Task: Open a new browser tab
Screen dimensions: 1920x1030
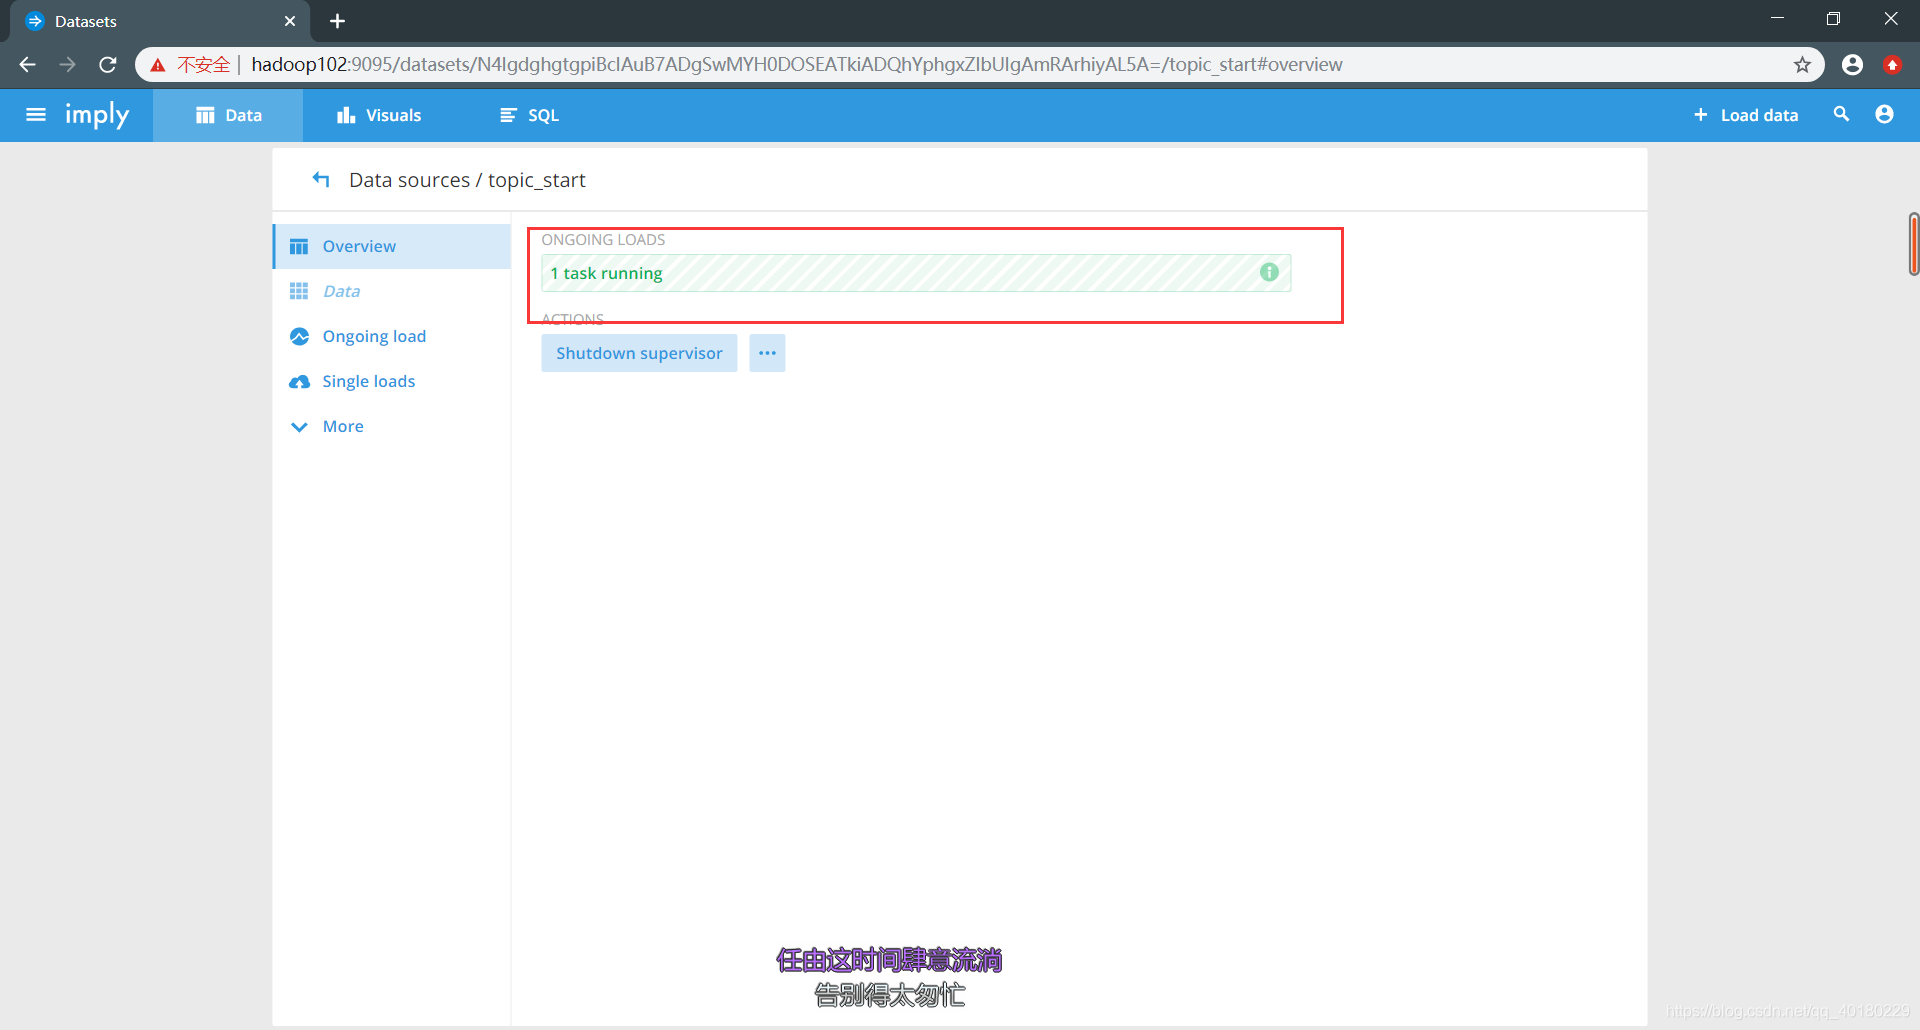Action: coord(338,21)
